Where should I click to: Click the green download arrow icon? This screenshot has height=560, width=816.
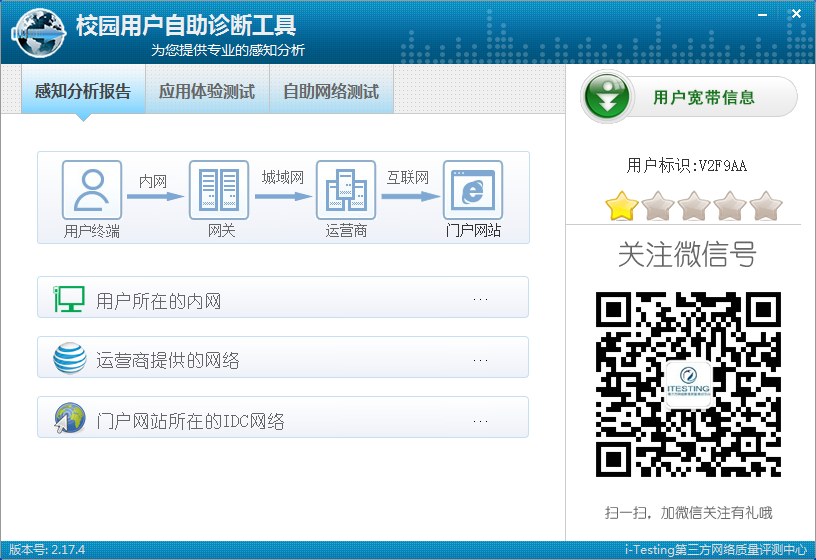[607, 97]
